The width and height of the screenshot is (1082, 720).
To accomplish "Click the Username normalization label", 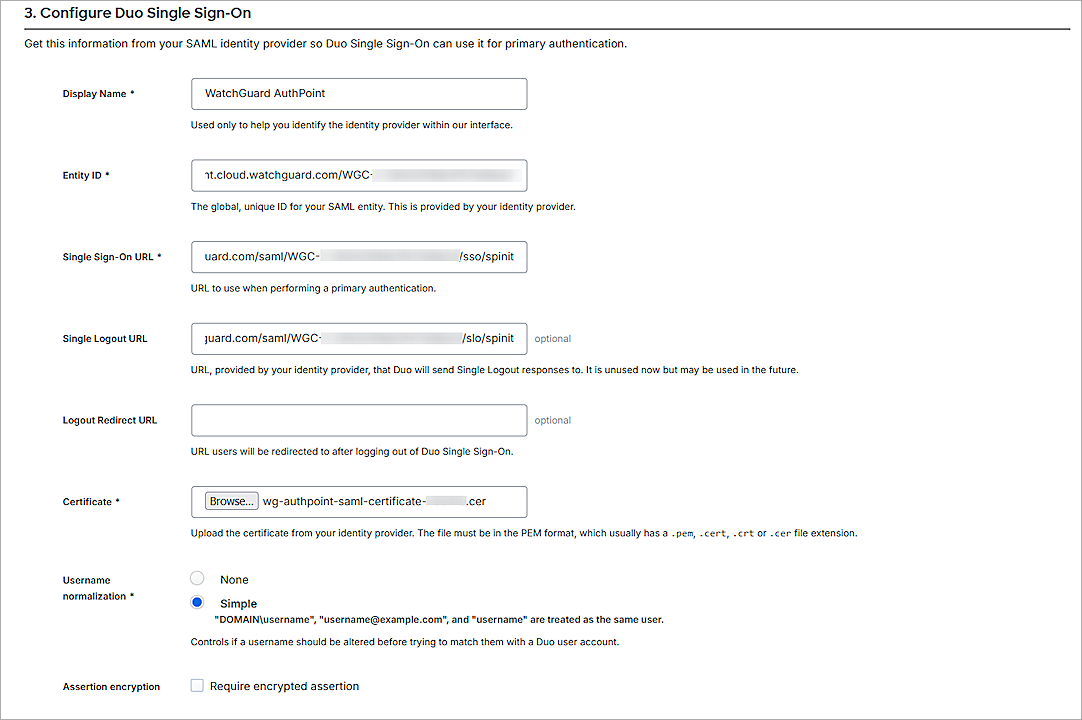I will [x=95, y=588].
